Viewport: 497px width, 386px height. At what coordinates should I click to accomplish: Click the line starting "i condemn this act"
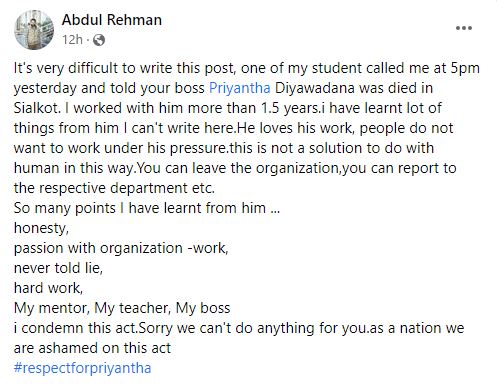(239, 328)
